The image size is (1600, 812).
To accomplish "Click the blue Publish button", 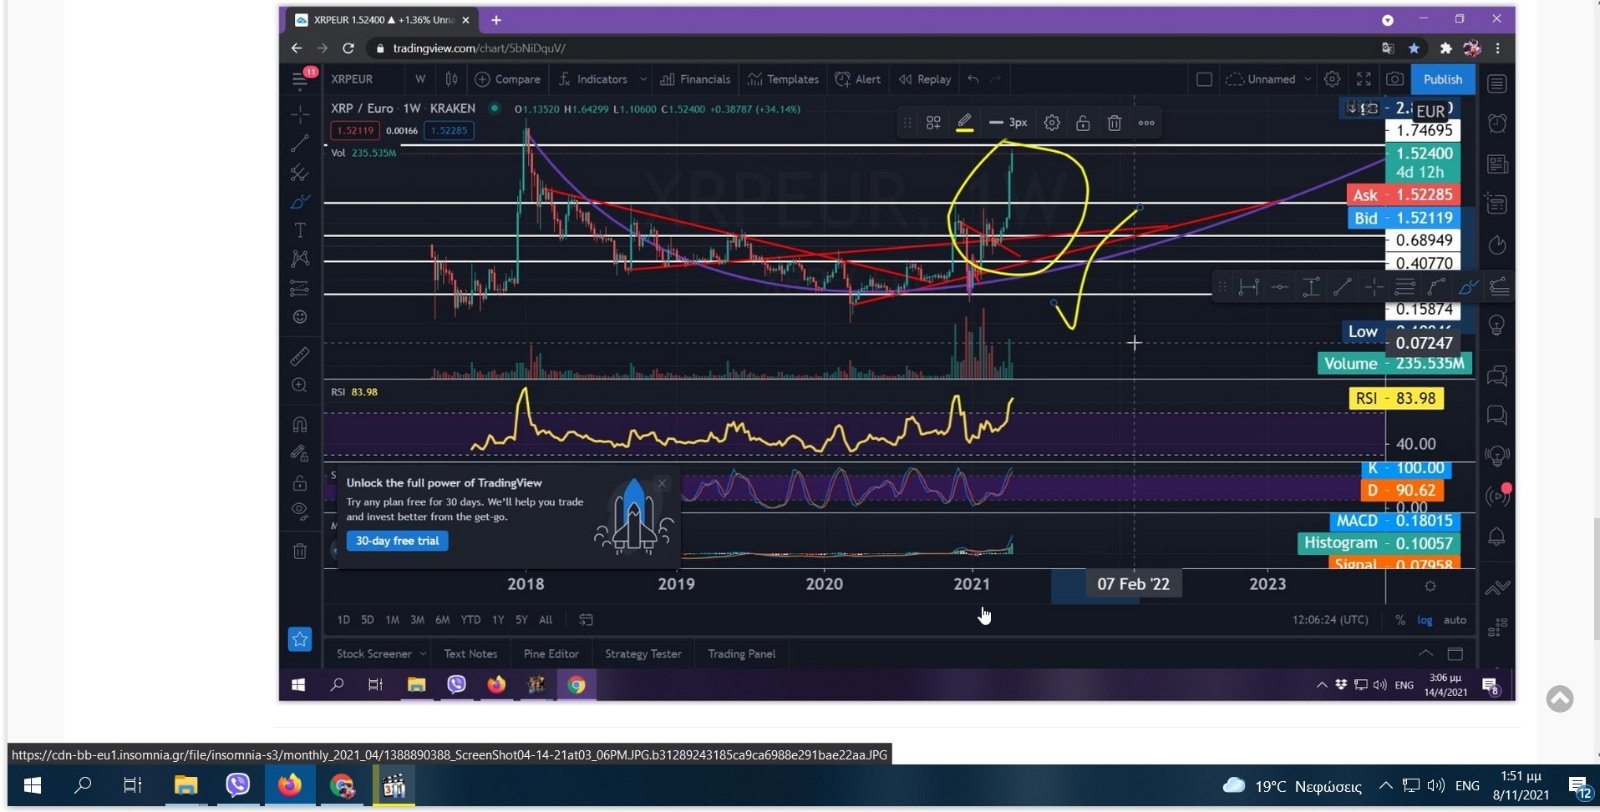I will pyautogui.click(x=1442, y=79).
